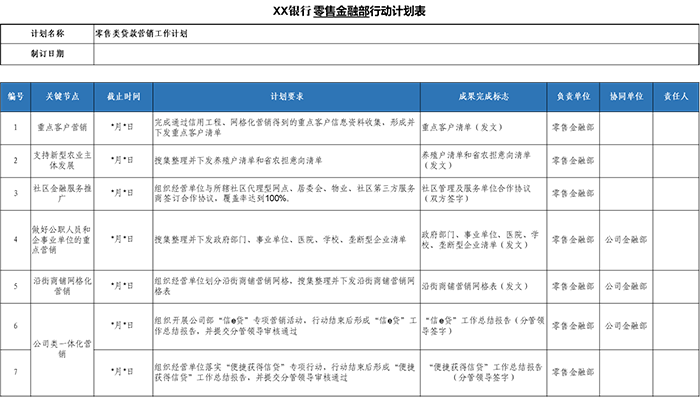Click the 重点客户营销 cell in row 1
This screenshot has height=397, width=700.
tap(62, 128)
